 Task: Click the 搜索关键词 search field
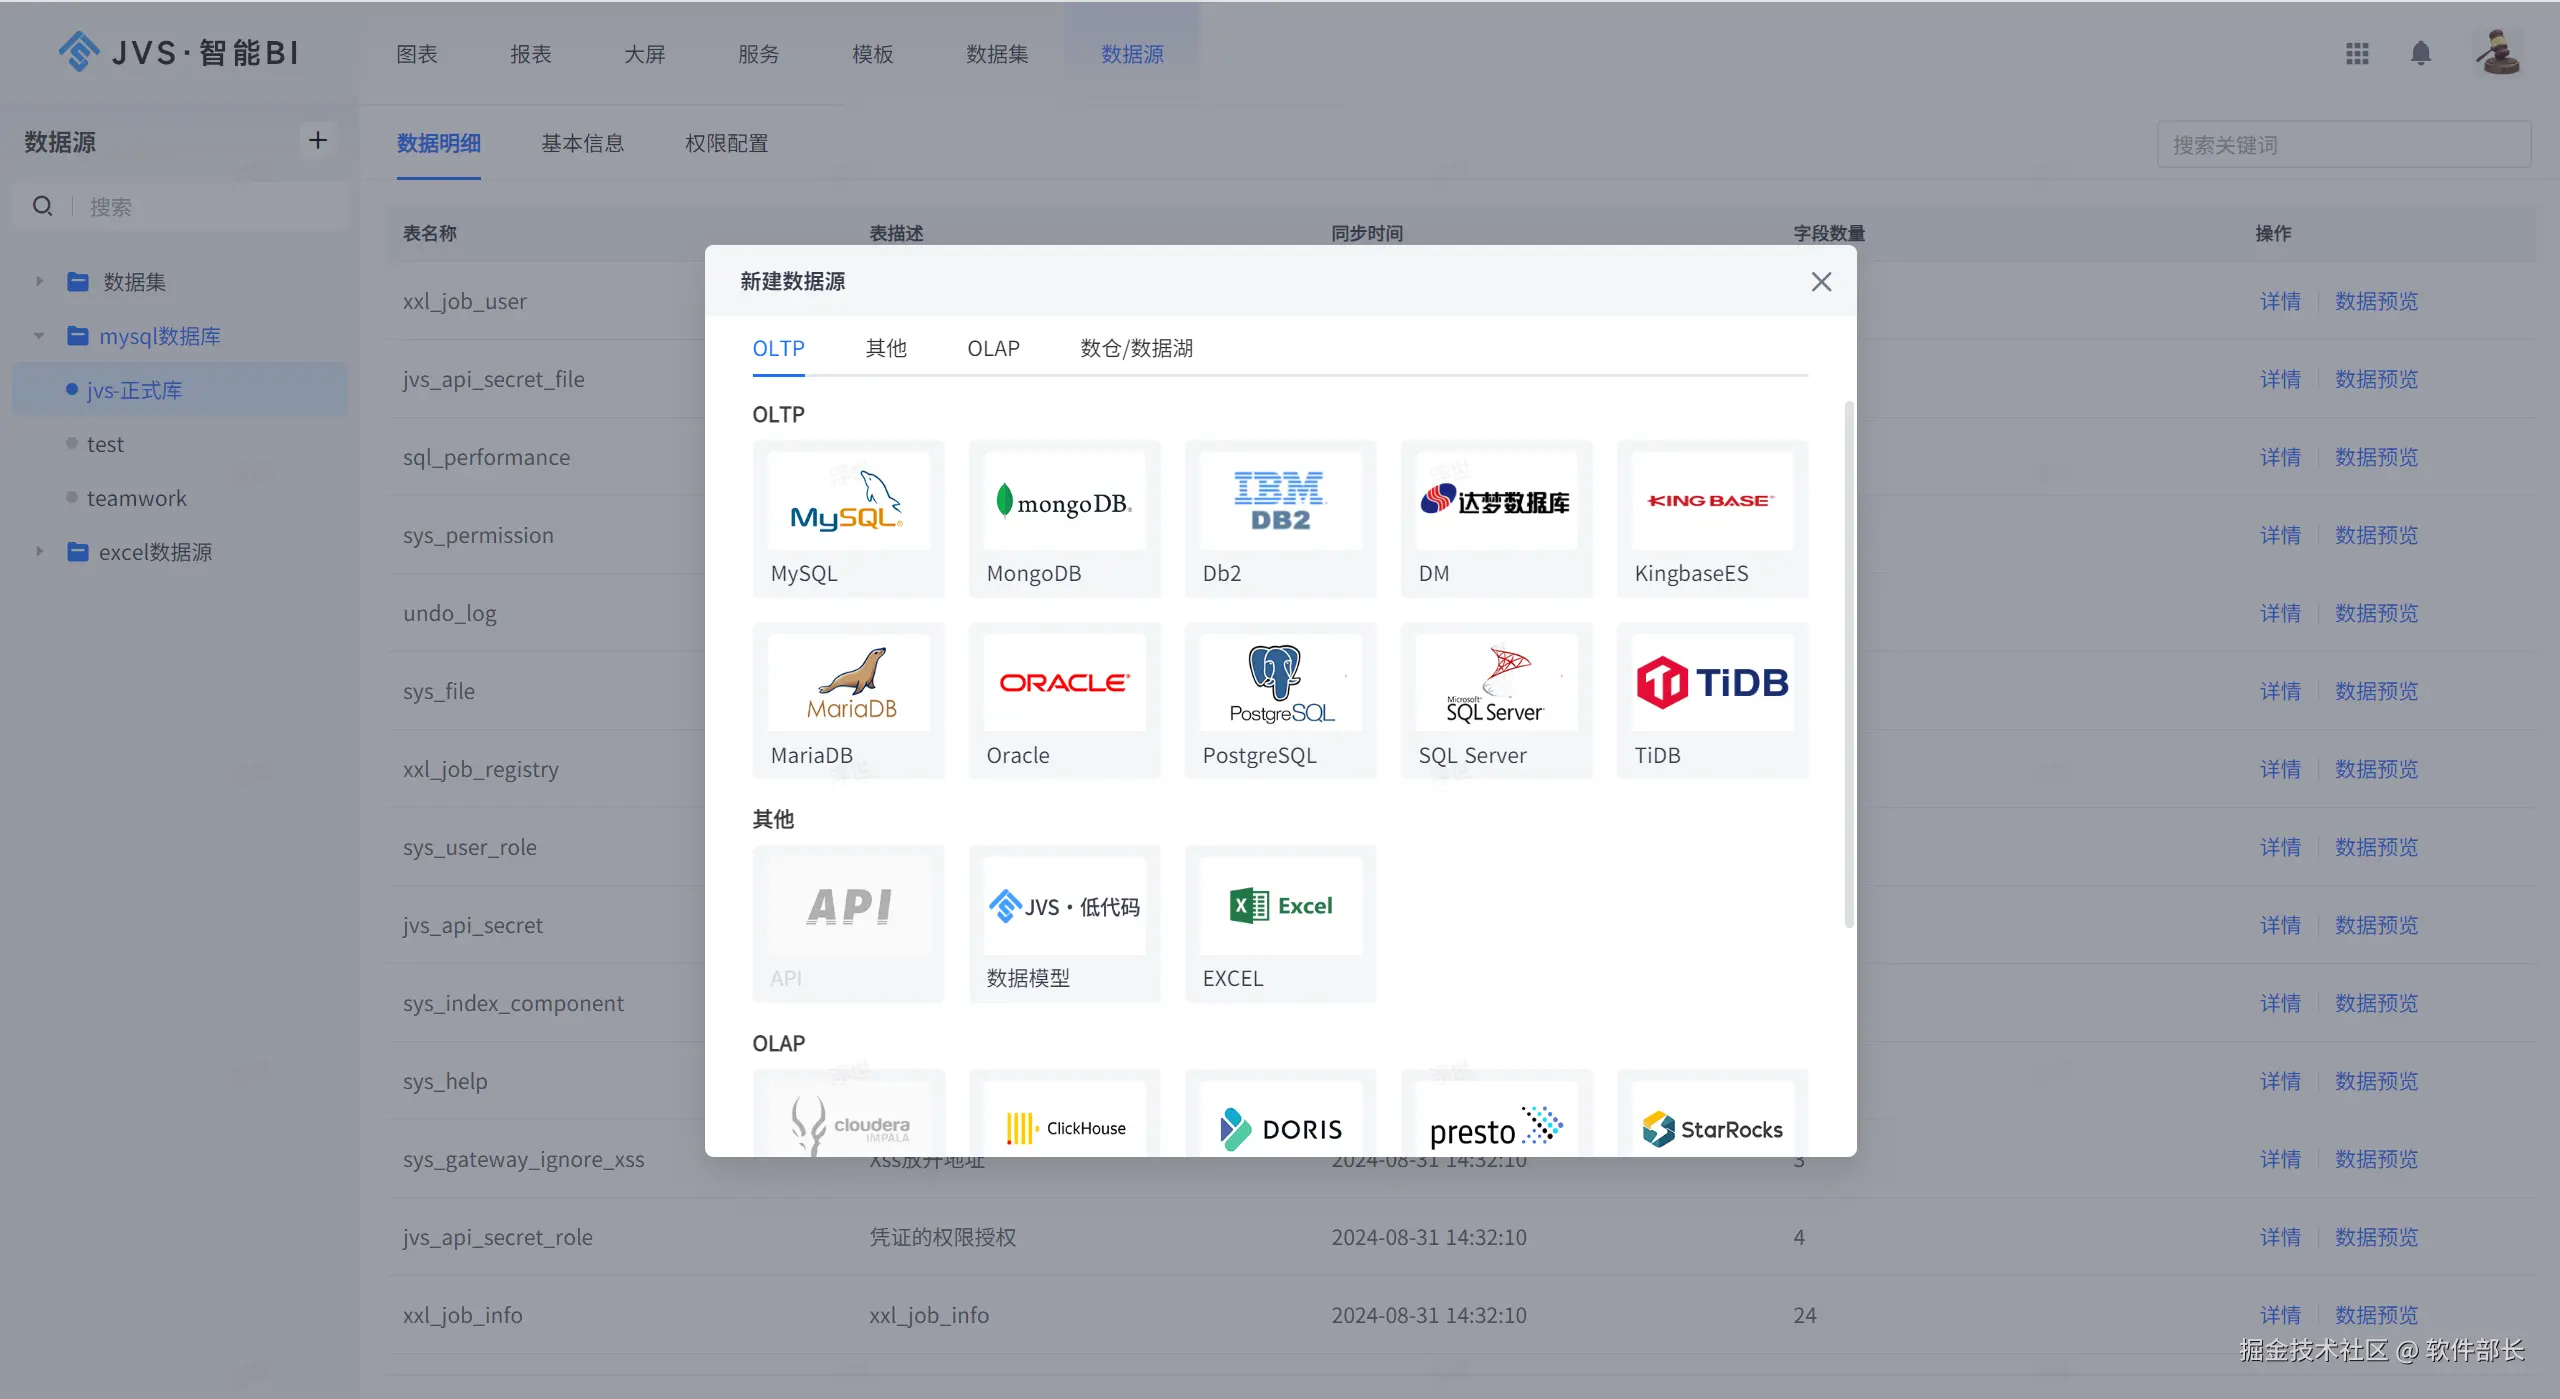(x=2343, y=145)
